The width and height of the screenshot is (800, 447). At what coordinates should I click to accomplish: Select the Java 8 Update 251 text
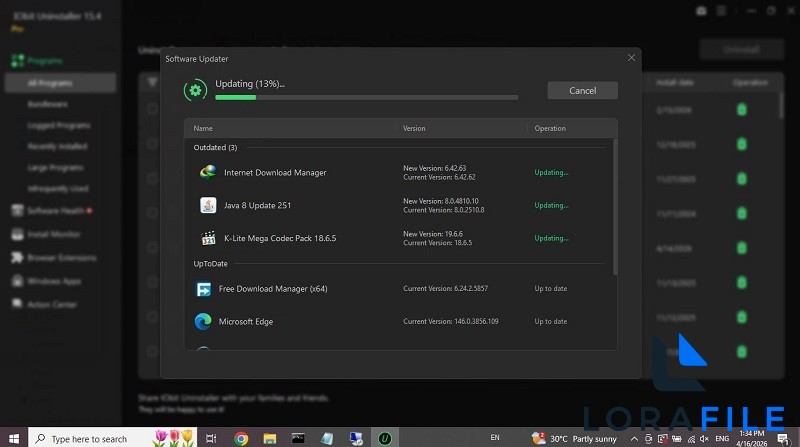(x=257, y=205)
